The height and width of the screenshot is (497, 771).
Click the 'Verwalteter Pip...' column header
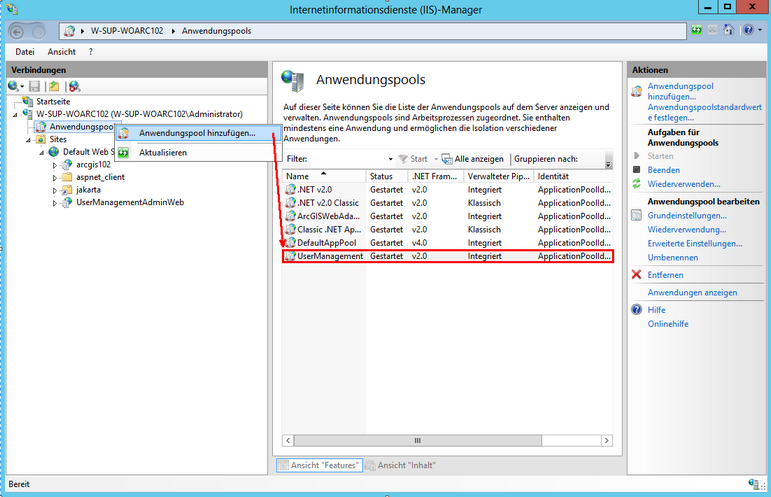point(499,176)
